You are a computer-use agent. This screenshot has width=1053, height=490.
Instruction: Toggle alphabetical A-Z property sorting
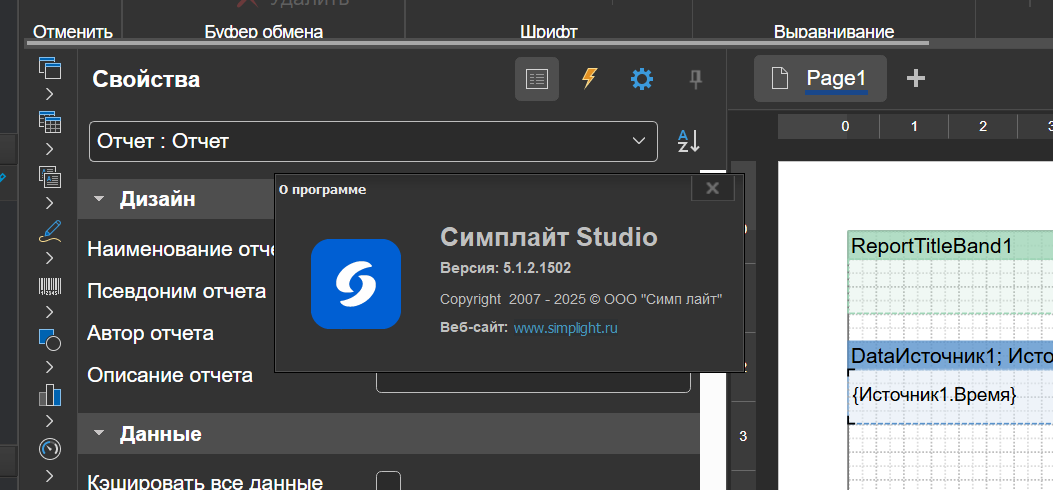[x=689, y=141]
